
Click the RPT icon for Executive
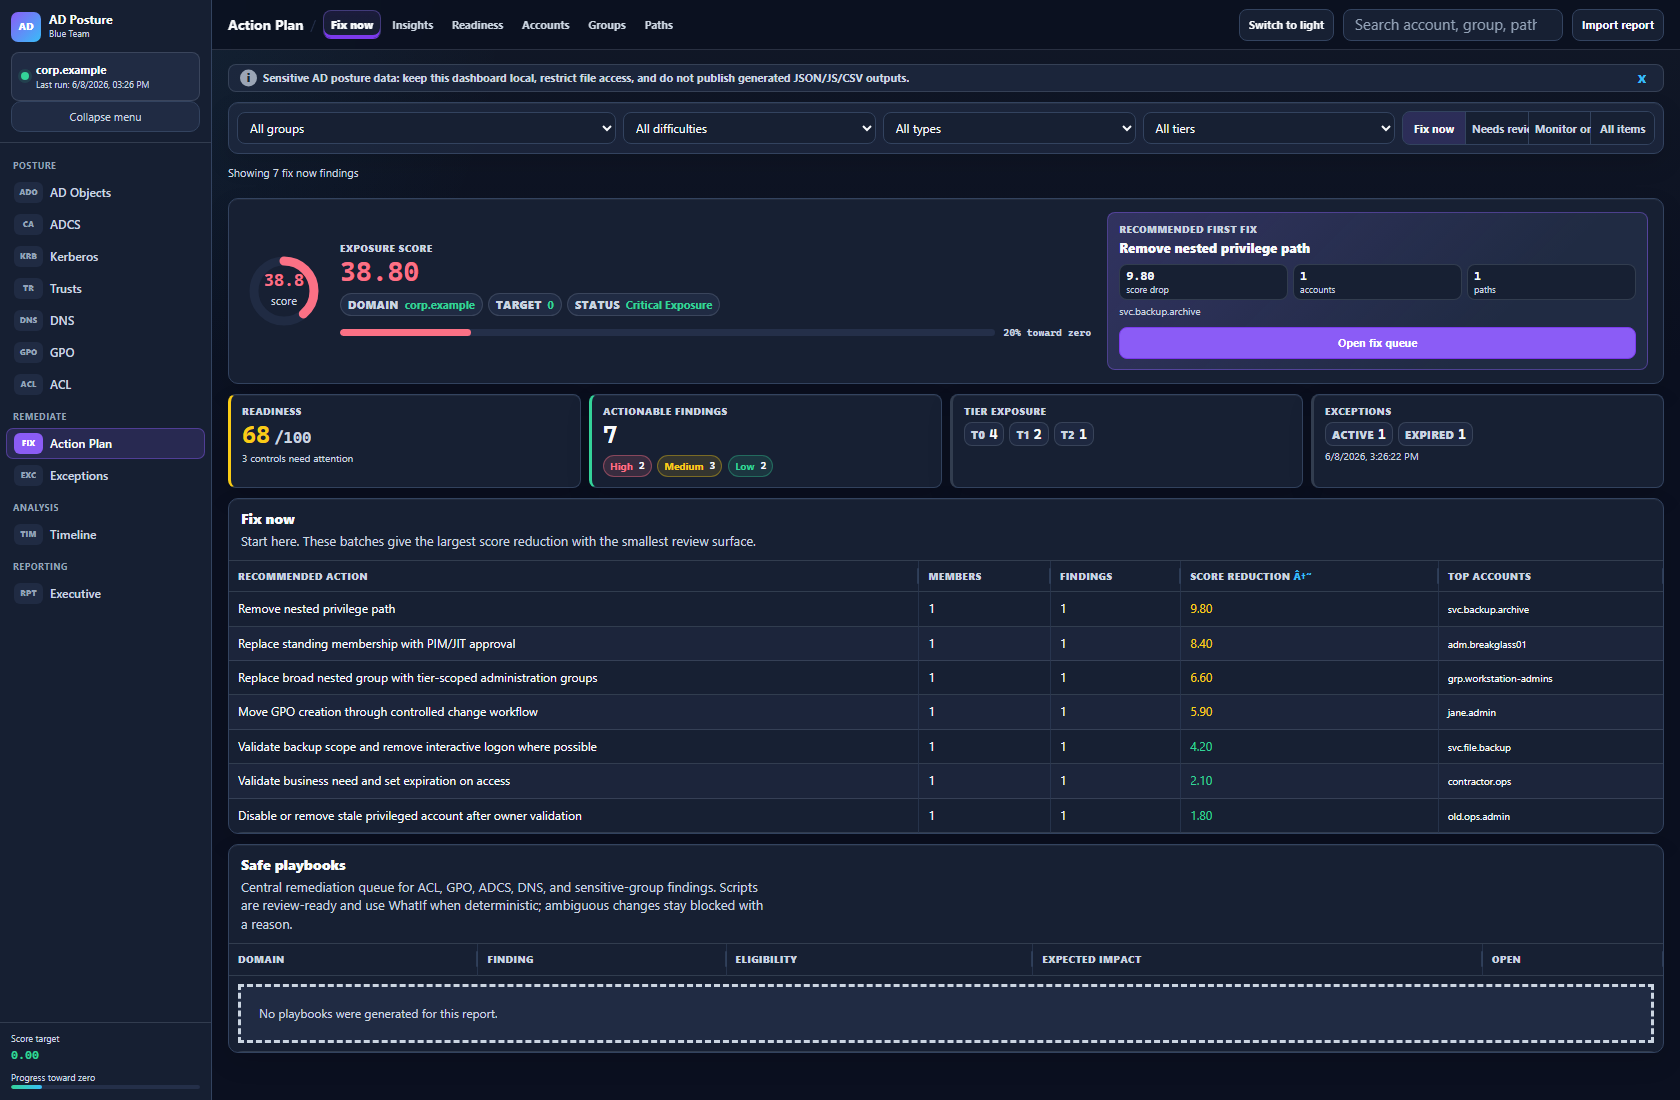pos(28,594)
